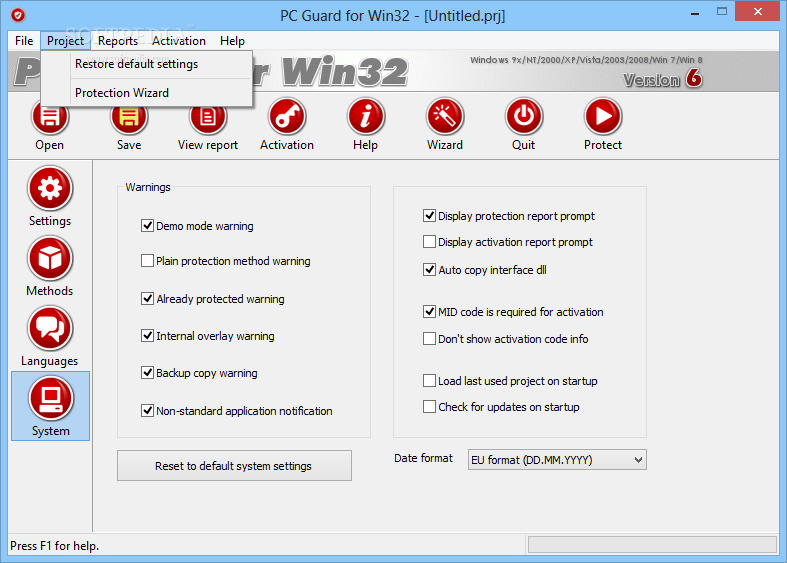Enable Check for updates on startup
This screenshot has width=787, height=563.
[429, 407]
